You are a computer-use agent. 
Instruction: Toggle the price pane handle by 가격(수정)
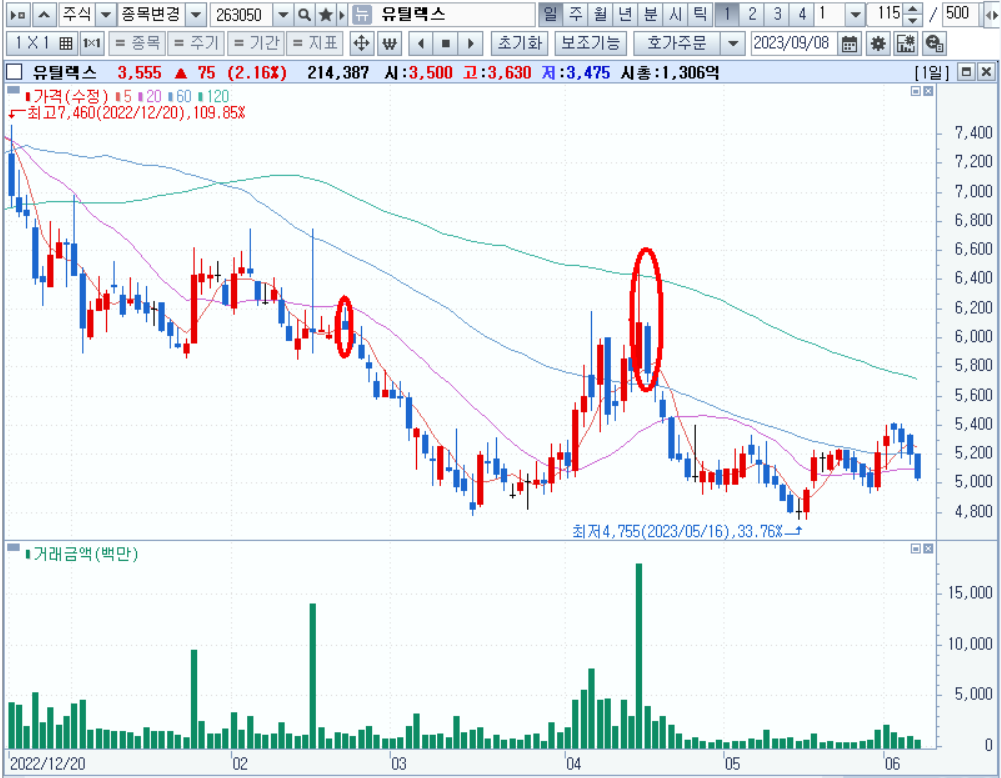[x=13, y=91]
